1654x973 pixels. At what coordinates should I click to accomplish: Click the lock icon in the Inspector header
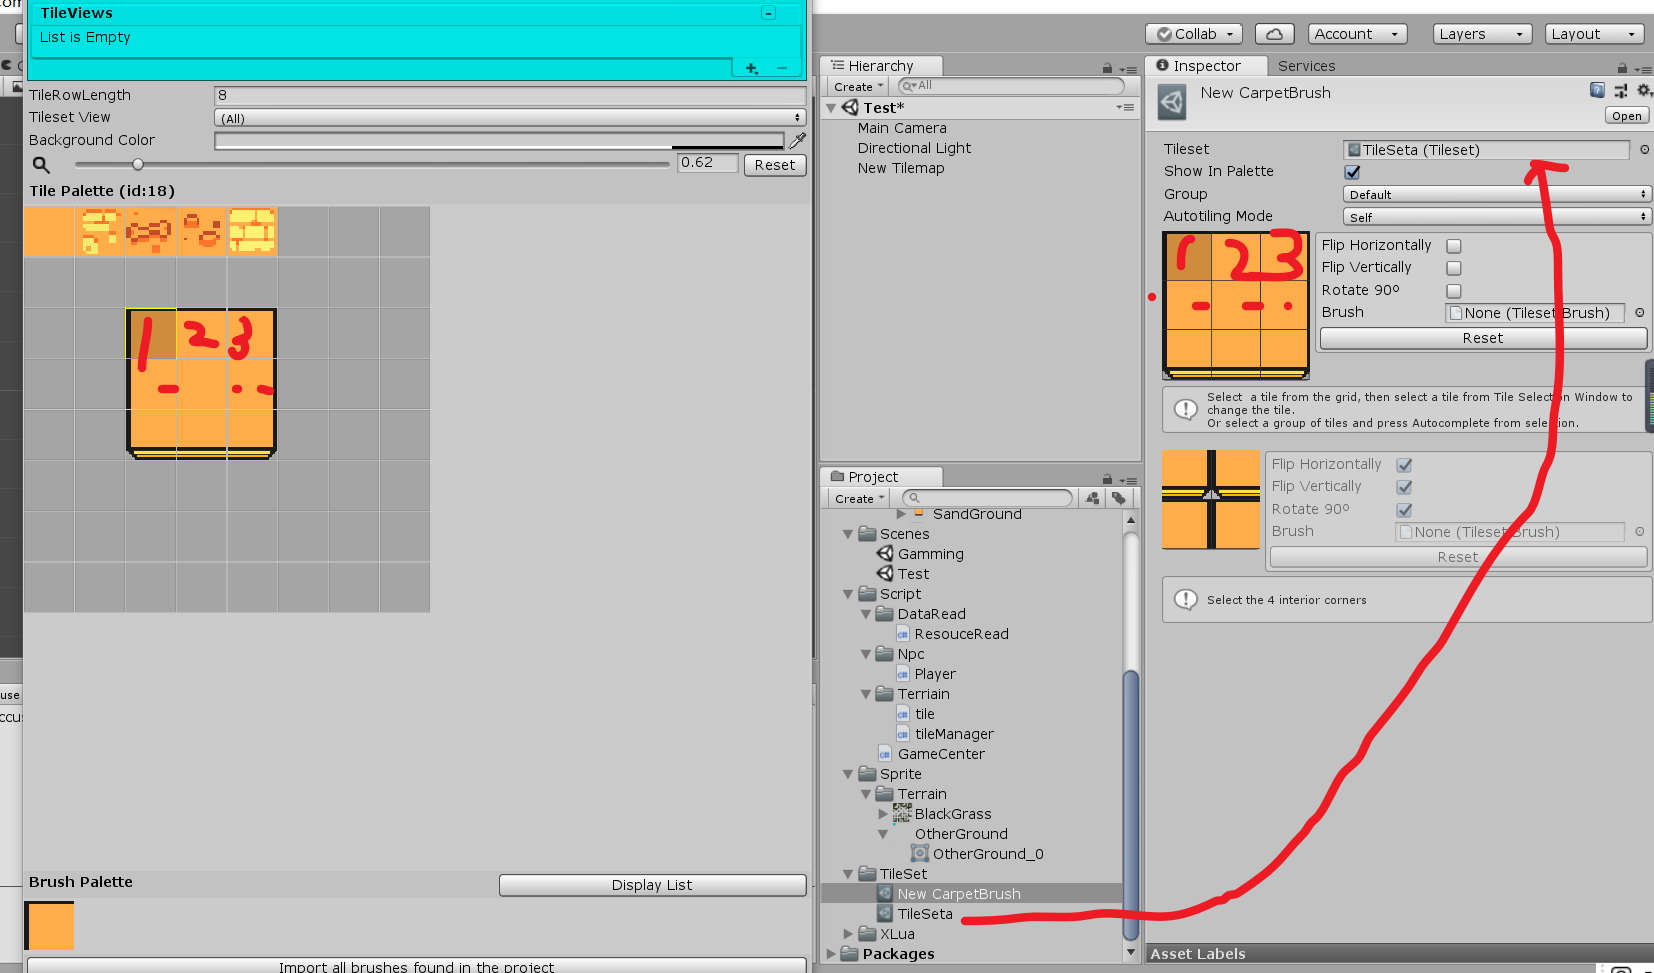point(1622,67)
